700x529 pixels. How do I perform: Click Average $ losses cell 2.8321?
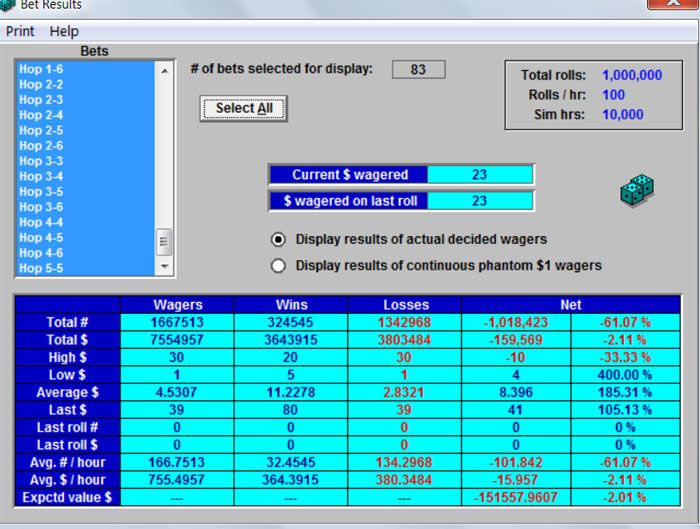[x=404, y=392]
